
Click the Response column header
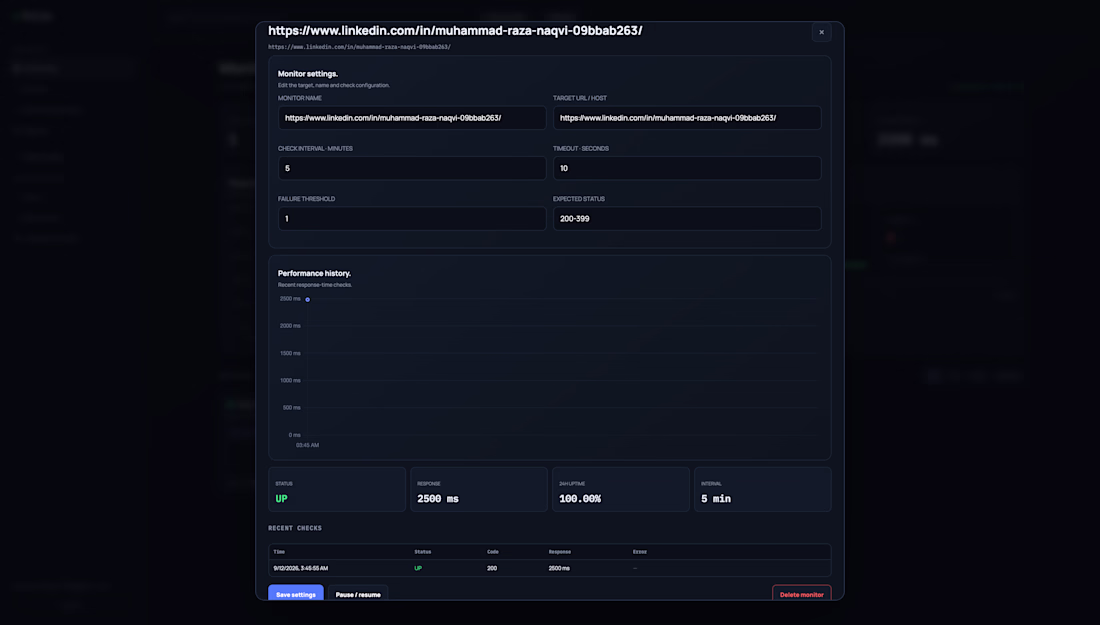click(560, 552)
